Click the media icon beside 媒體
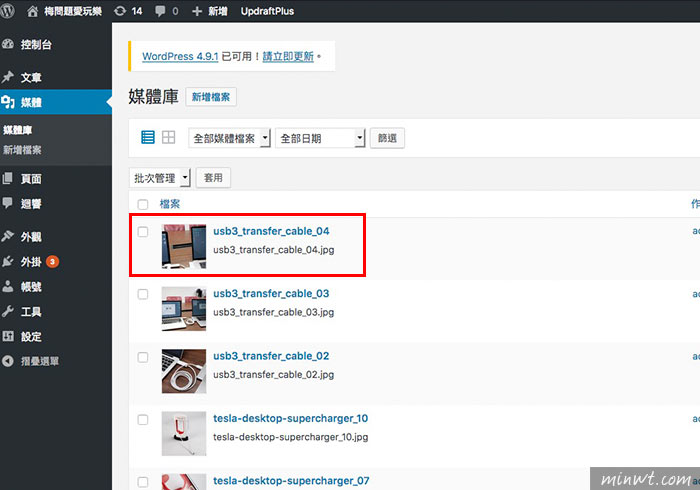Image resolution: width=700 pixels, height=490 pixels. (8, 102)
